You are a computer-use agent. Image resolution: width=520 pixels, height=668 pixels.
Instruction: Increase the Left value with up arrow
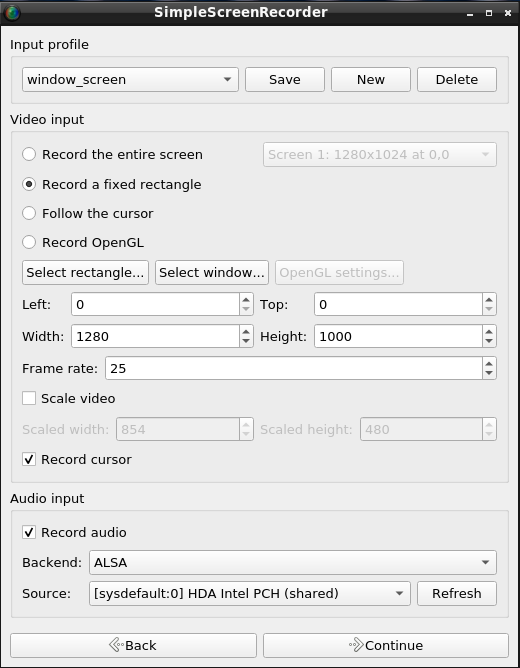click(x=246, y=299)
